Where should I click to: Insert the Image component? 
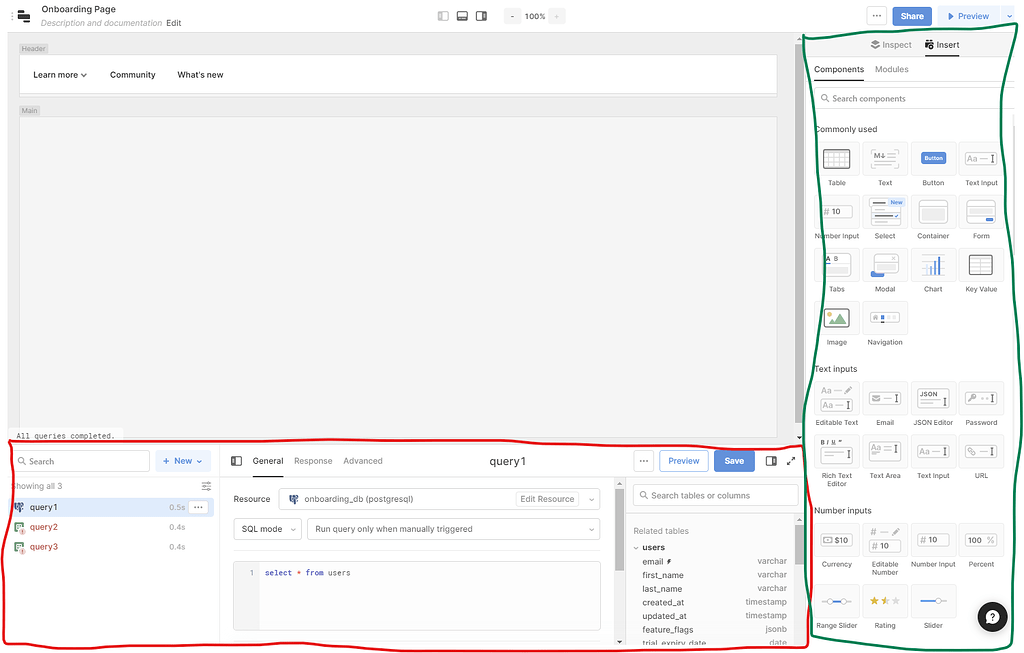(x=836, y=317)
